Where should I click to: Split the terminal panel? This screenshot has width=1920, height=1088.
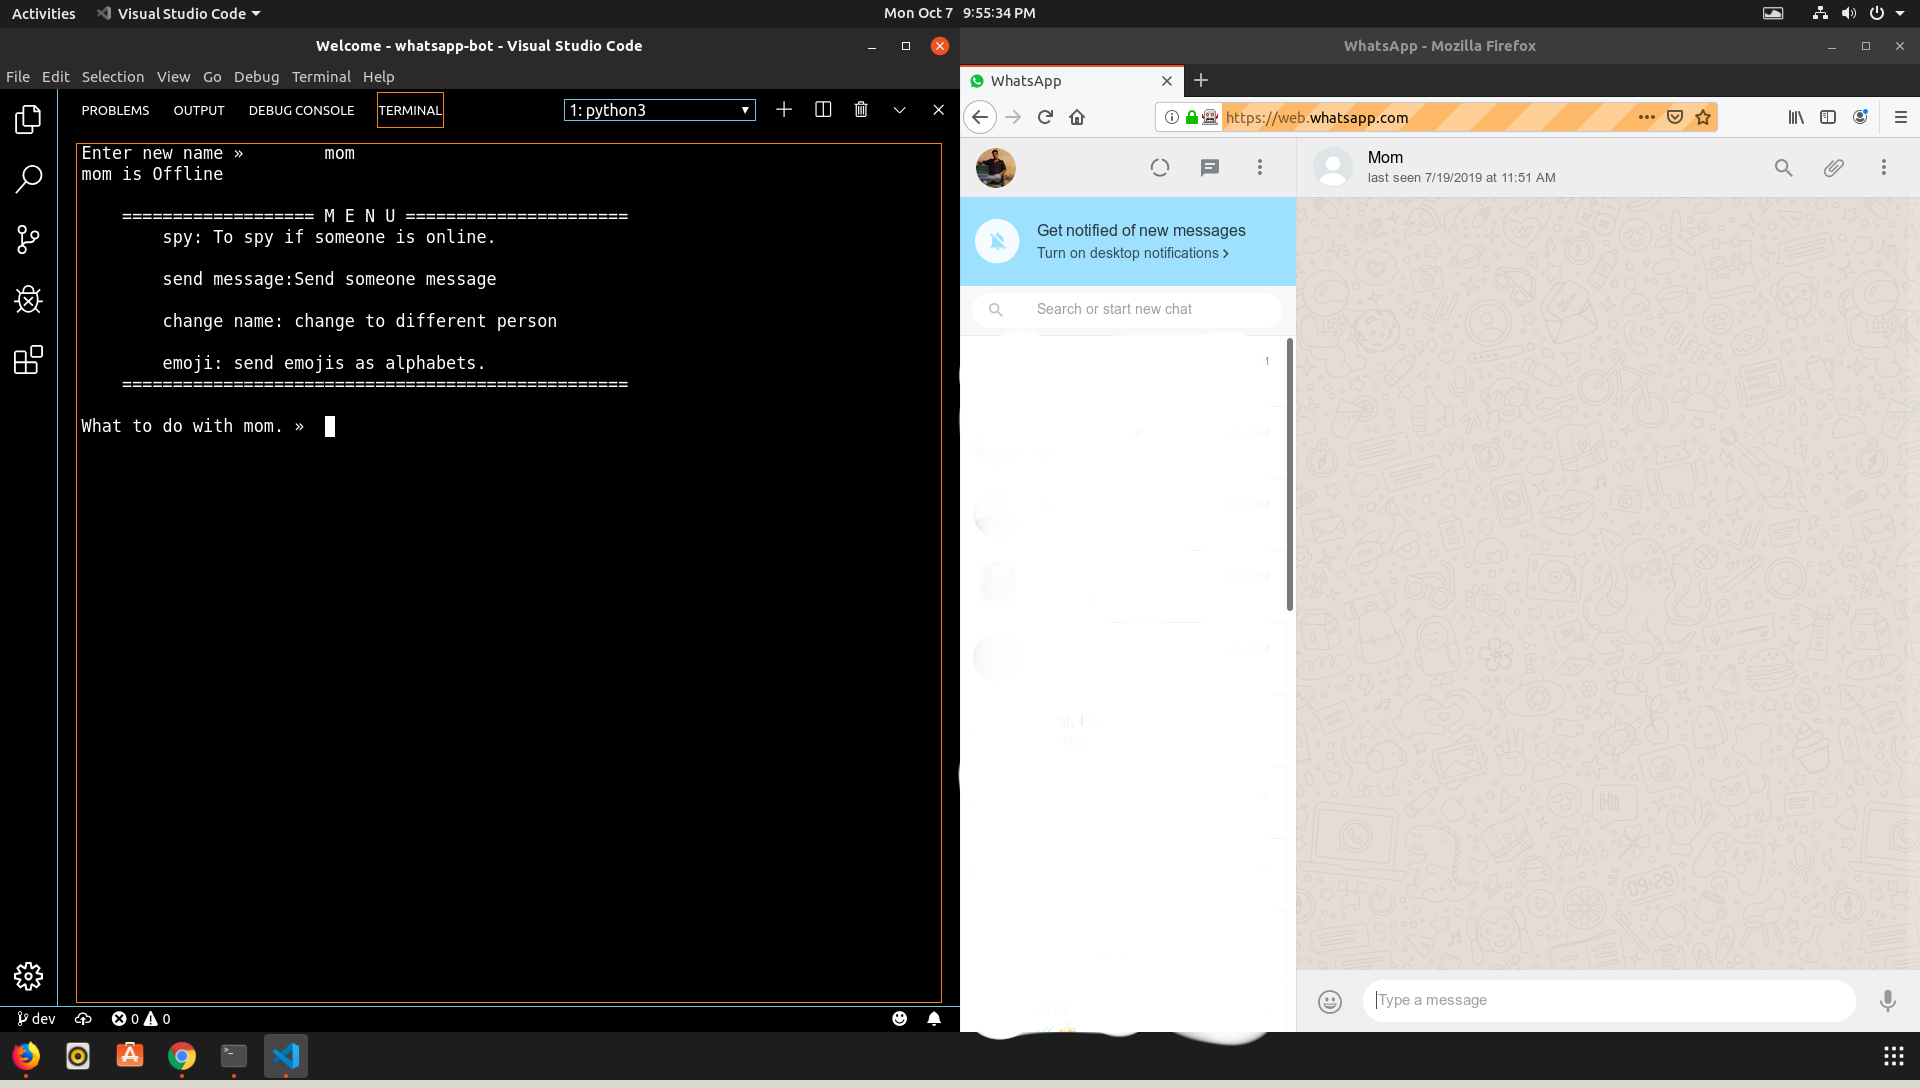823,110
